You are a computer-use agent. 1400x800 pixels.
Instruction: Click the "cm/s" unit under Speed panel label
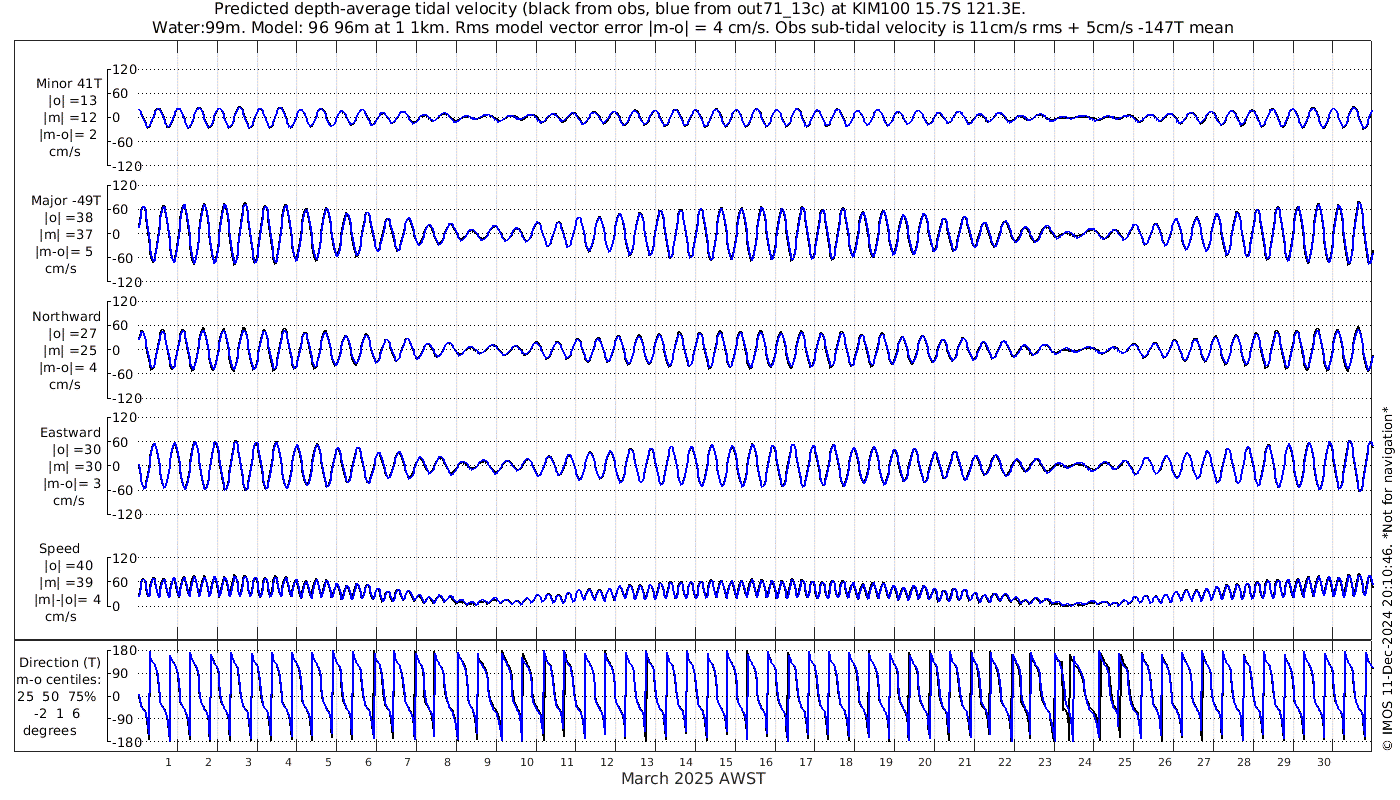[60, 617]
